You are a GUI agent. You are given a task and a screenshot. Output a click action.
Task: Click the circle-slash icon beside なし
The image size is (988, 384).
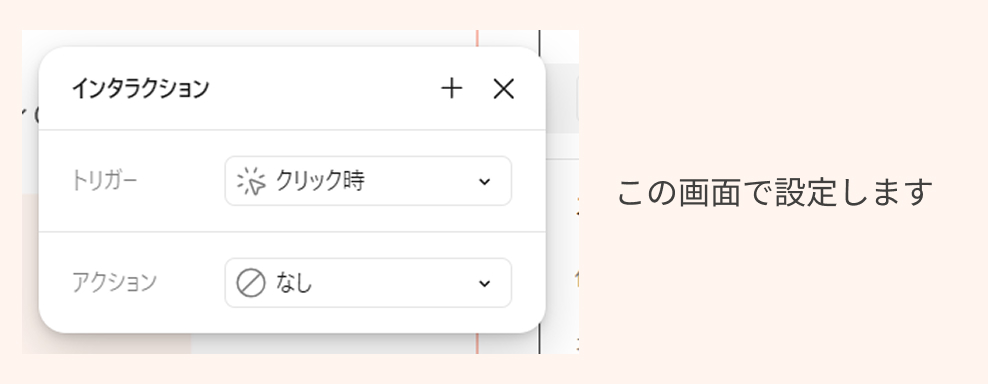[x=251, y=283]
